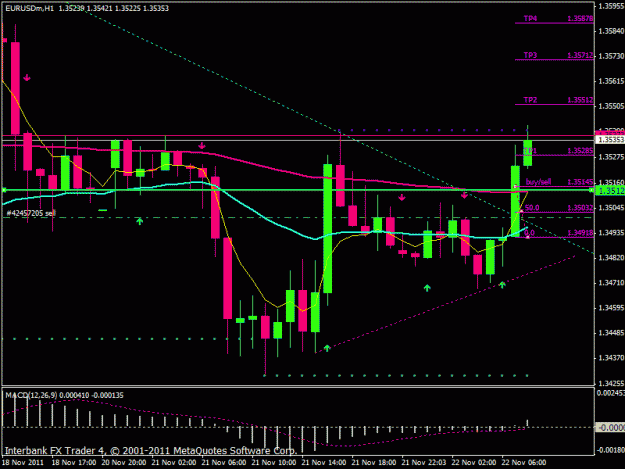Select the 50.0 Fibonacci level label

[x=532, y=208]
